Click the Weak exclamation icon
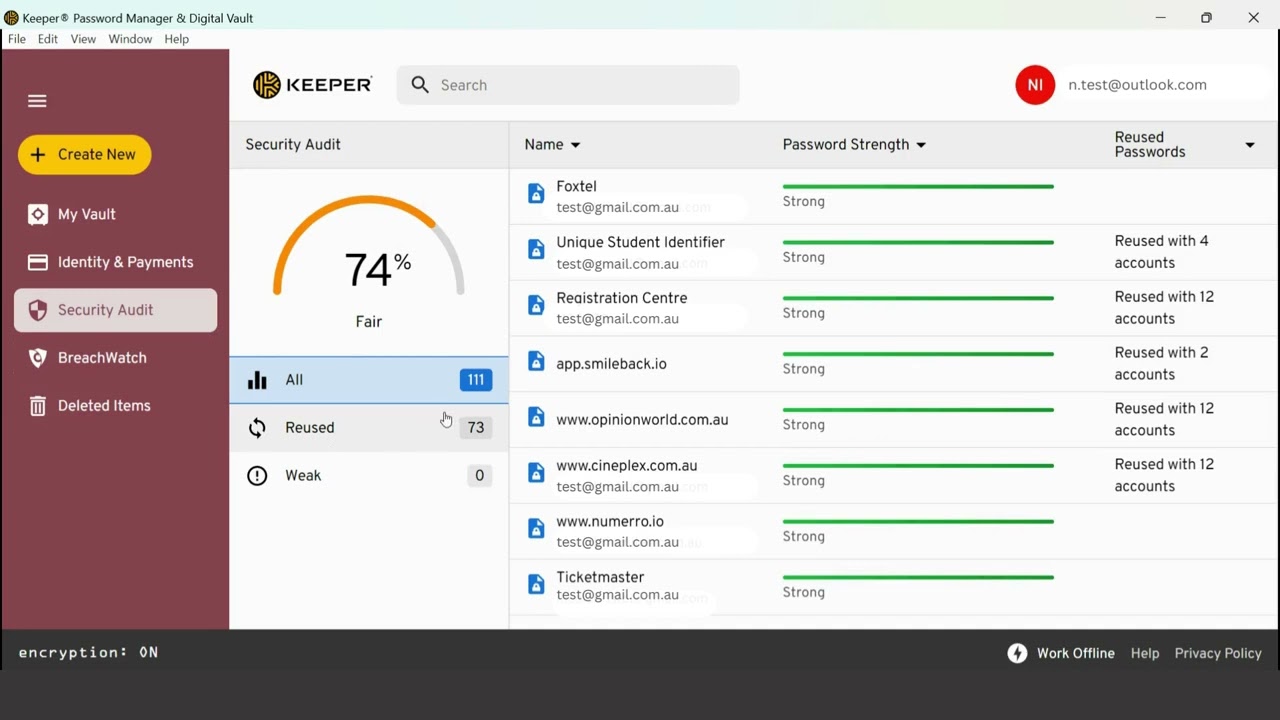 tap(257, 476)
